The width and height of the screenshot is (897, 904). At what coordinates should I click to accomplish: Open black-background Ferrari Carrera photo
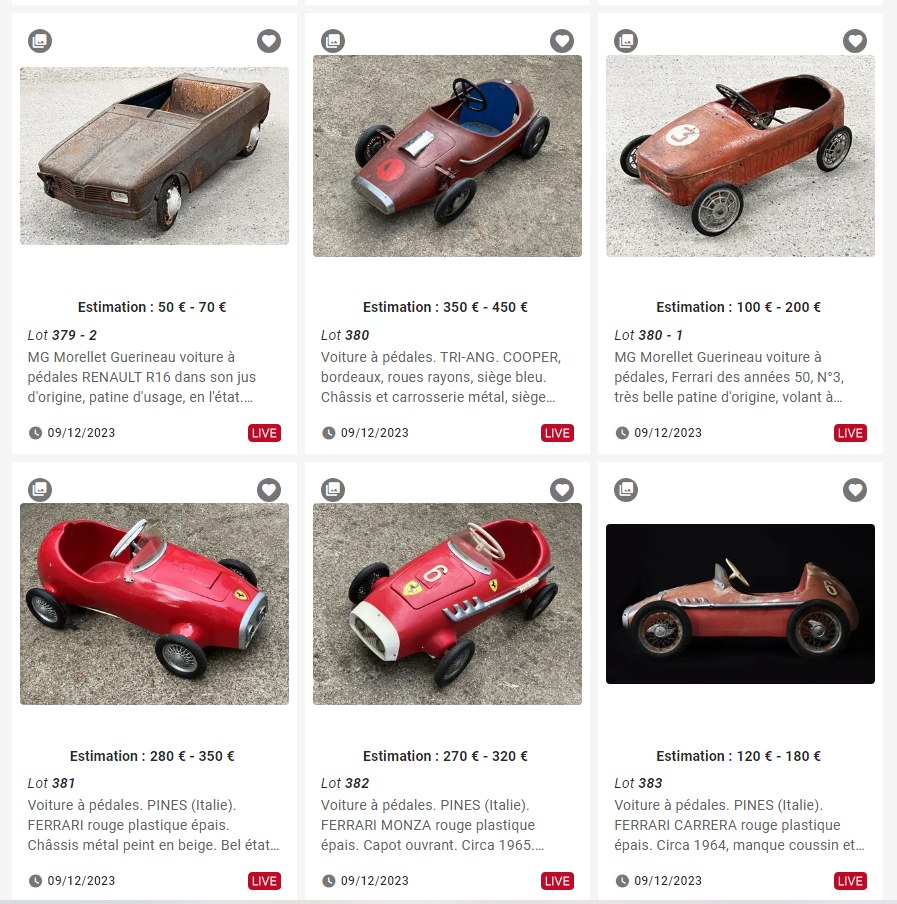pos(740,604)
